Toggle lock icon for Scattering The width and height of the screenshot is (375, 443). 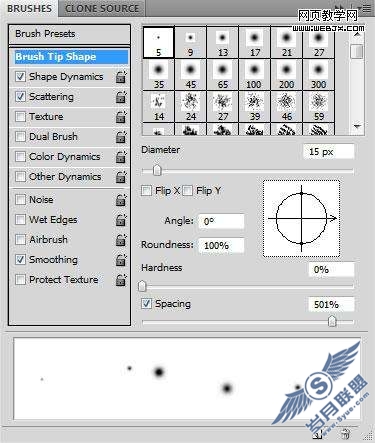(x=121, y=97)
